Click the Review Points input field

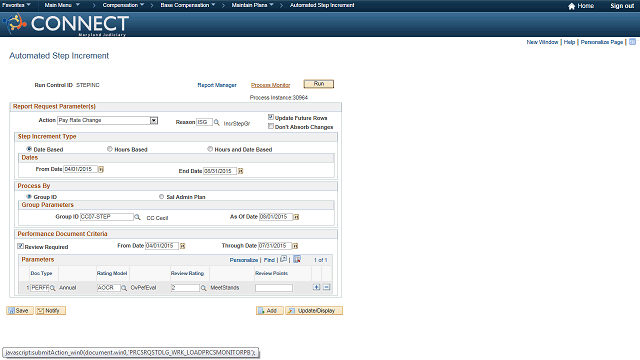(x=274, y=288)
